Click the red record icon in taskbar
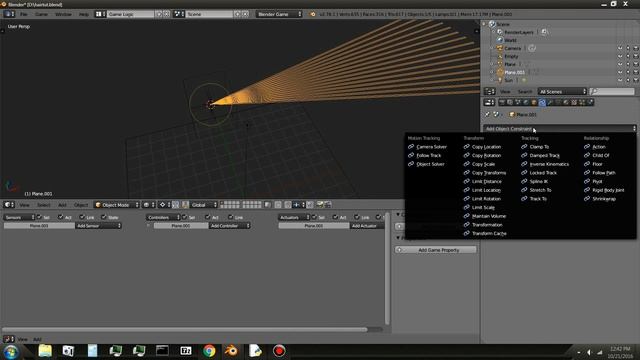This screenshot has width=640, height=360. [279, 351]
